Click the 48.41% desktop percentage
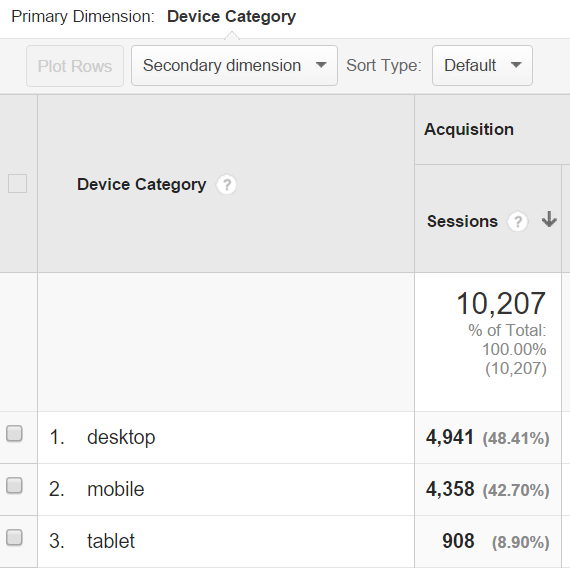This screenshot has width=570, height=568. pyautogui.click(x=516, y=438)
